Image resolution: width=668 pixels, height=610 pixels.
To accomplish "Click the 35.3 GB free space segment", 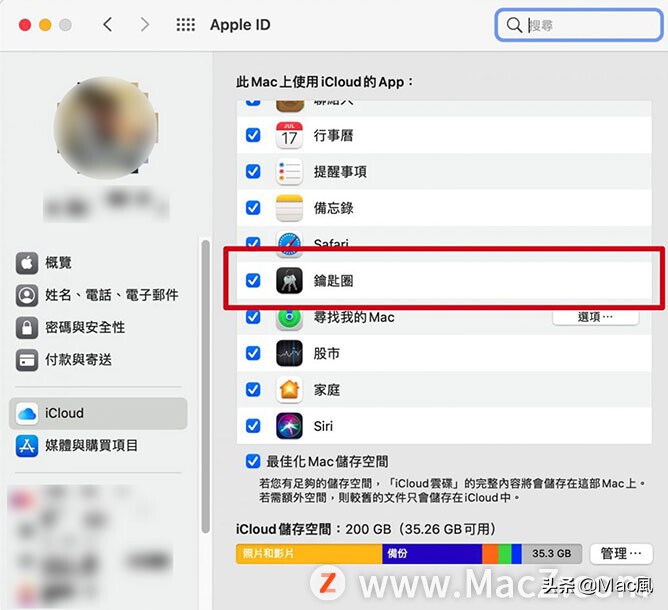I will [552, 554].
